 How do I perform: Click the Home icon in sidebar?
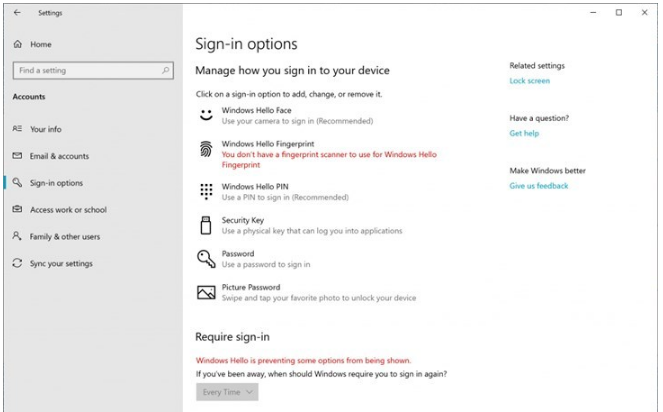tap(18, 45)
